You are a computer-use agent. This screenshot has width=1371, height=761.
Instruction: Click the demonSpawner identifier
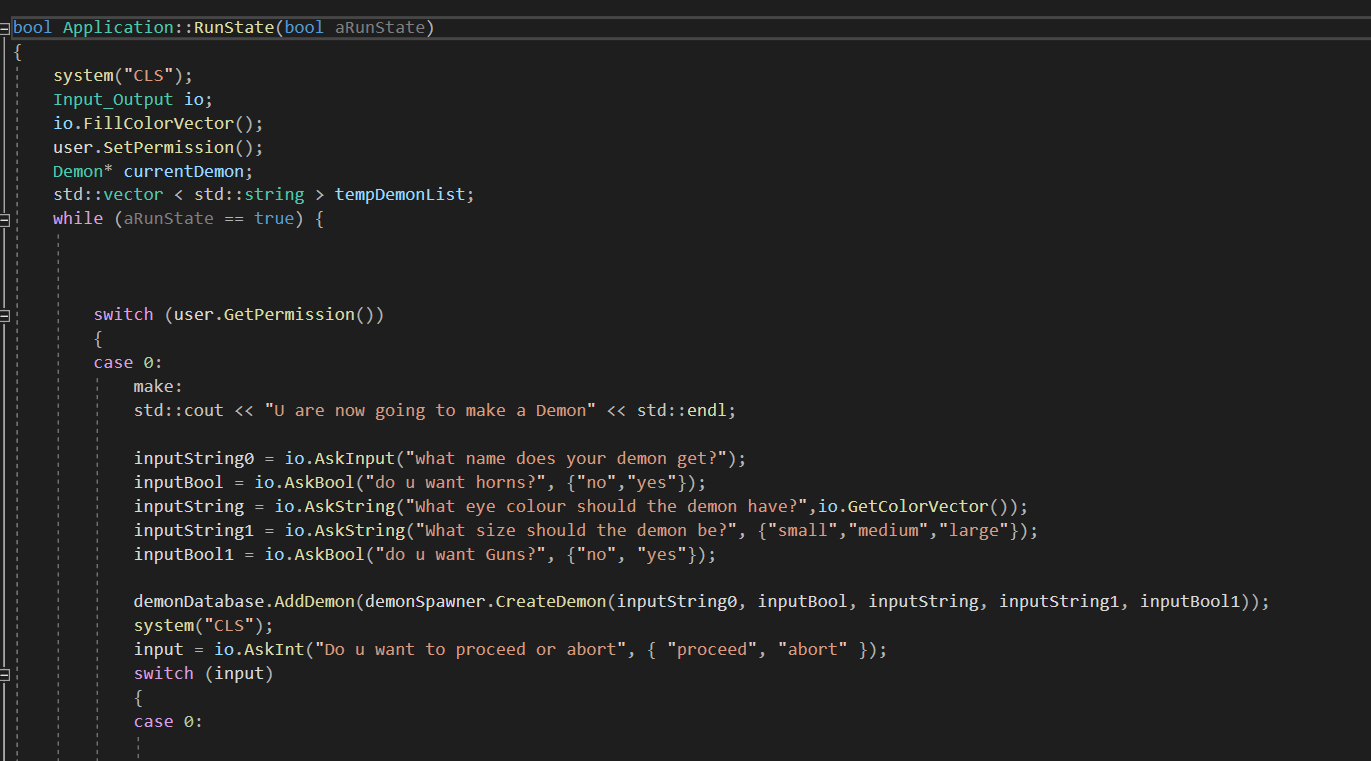pyautogui.click(x=425, y=602)
